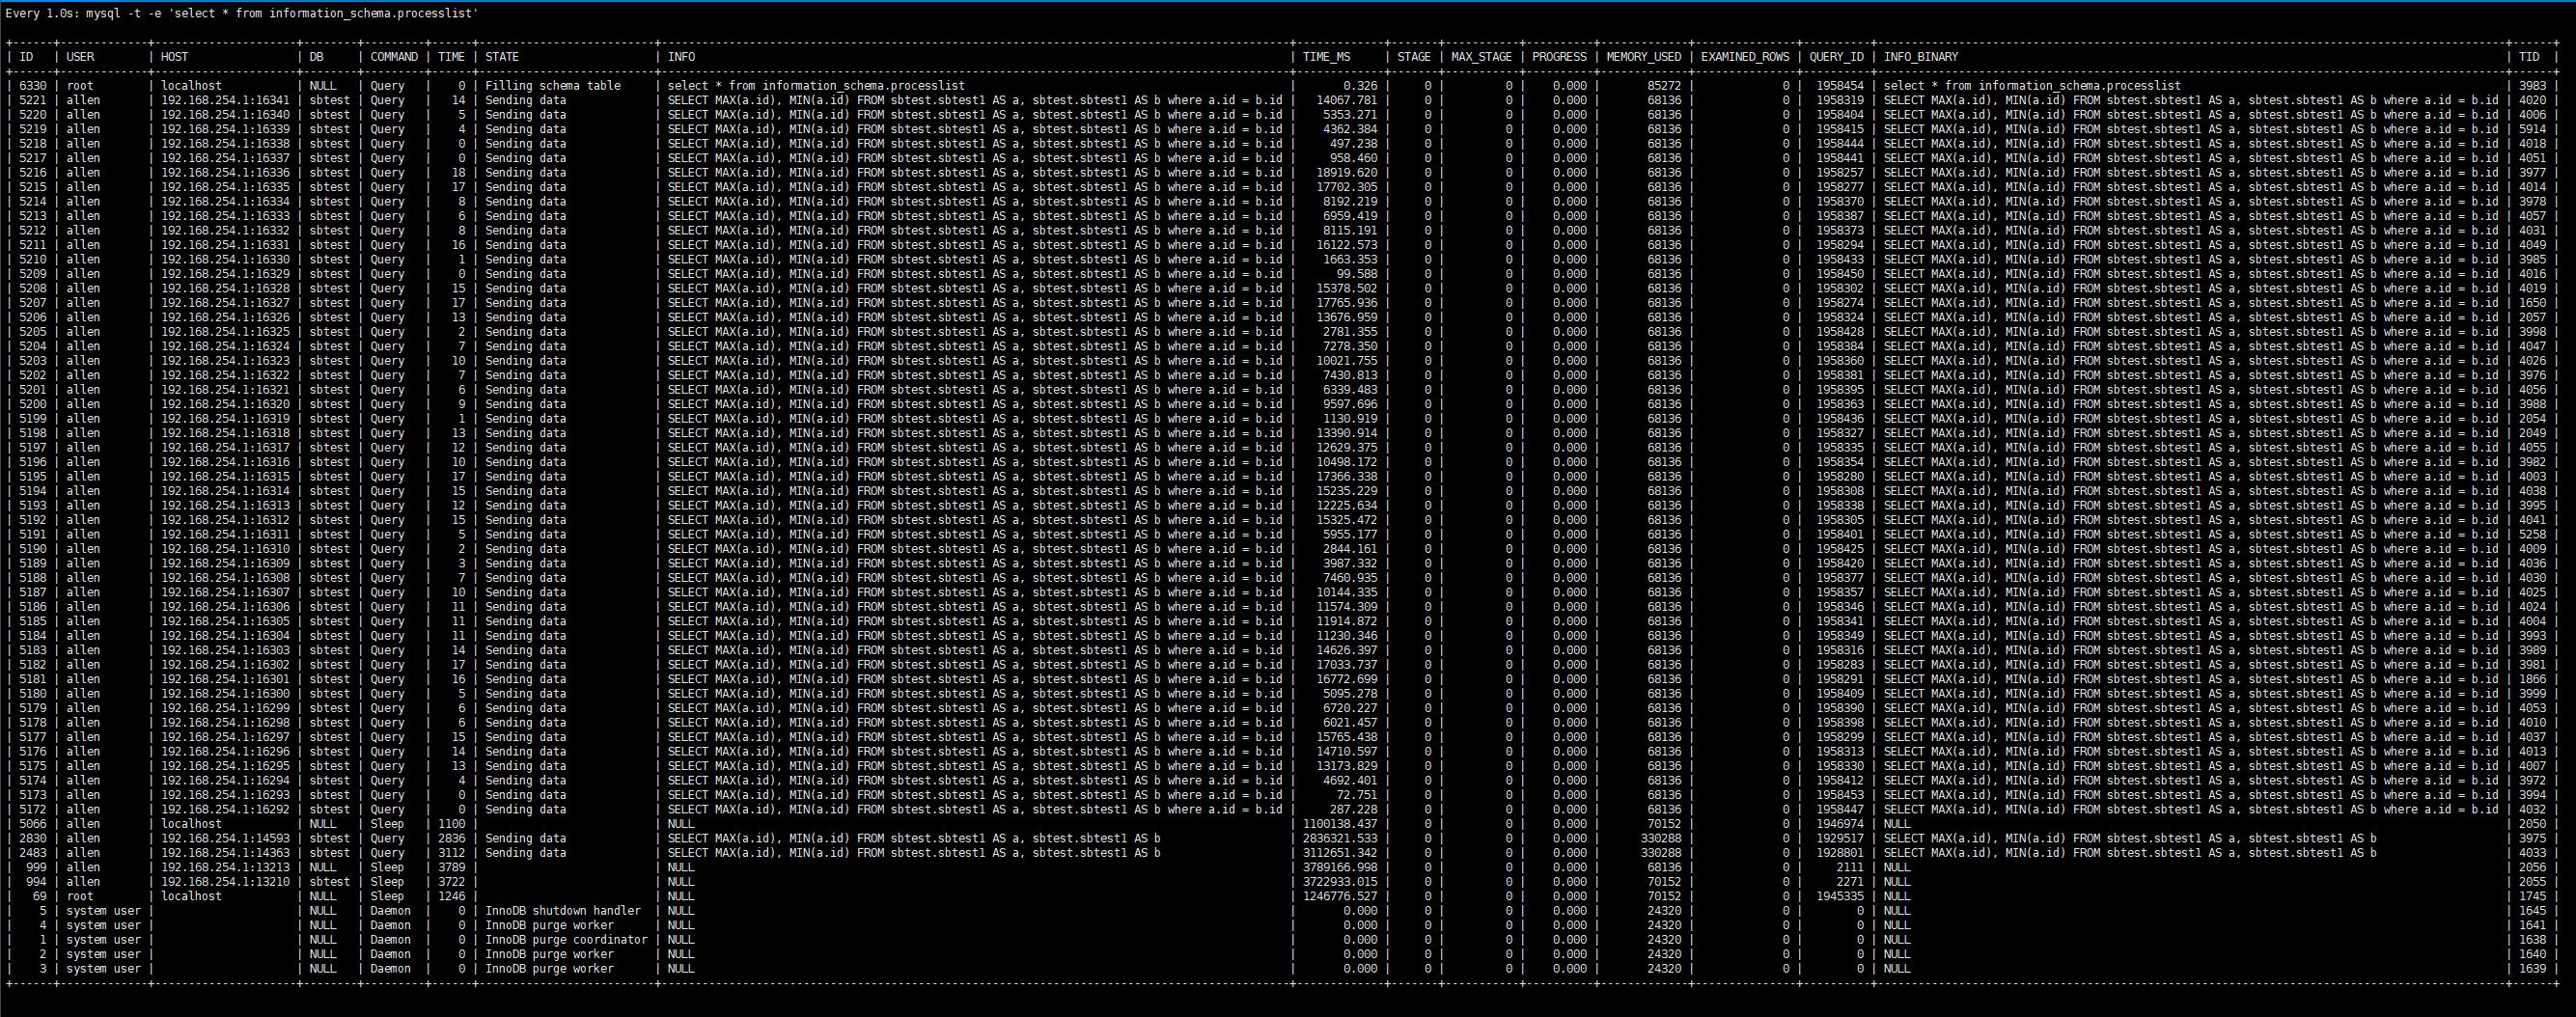Click process ID 6330 cell

coord(32,86)
